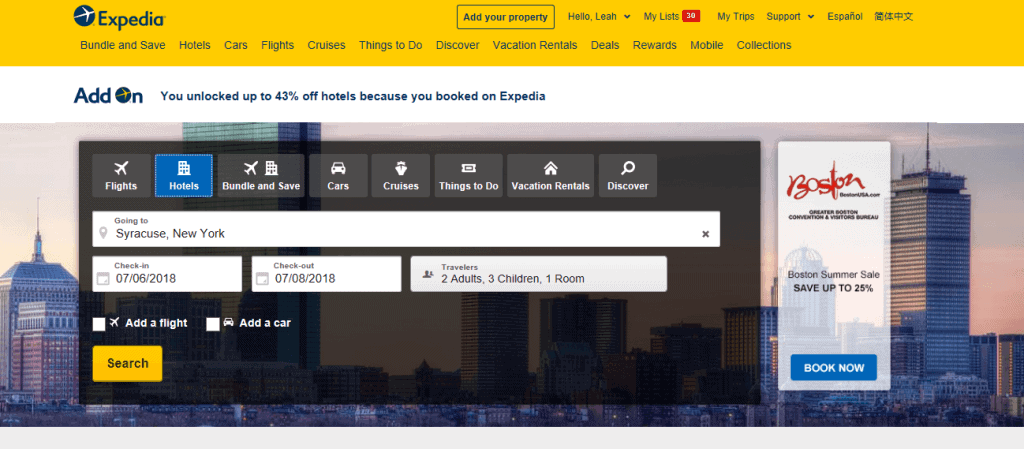Open Flights in the top navigation

(x=278, y=45)
